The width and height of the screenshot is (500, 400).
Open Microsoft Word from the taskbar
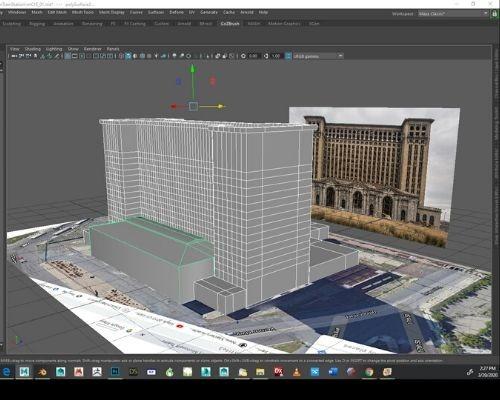click(x=333, y=372)
